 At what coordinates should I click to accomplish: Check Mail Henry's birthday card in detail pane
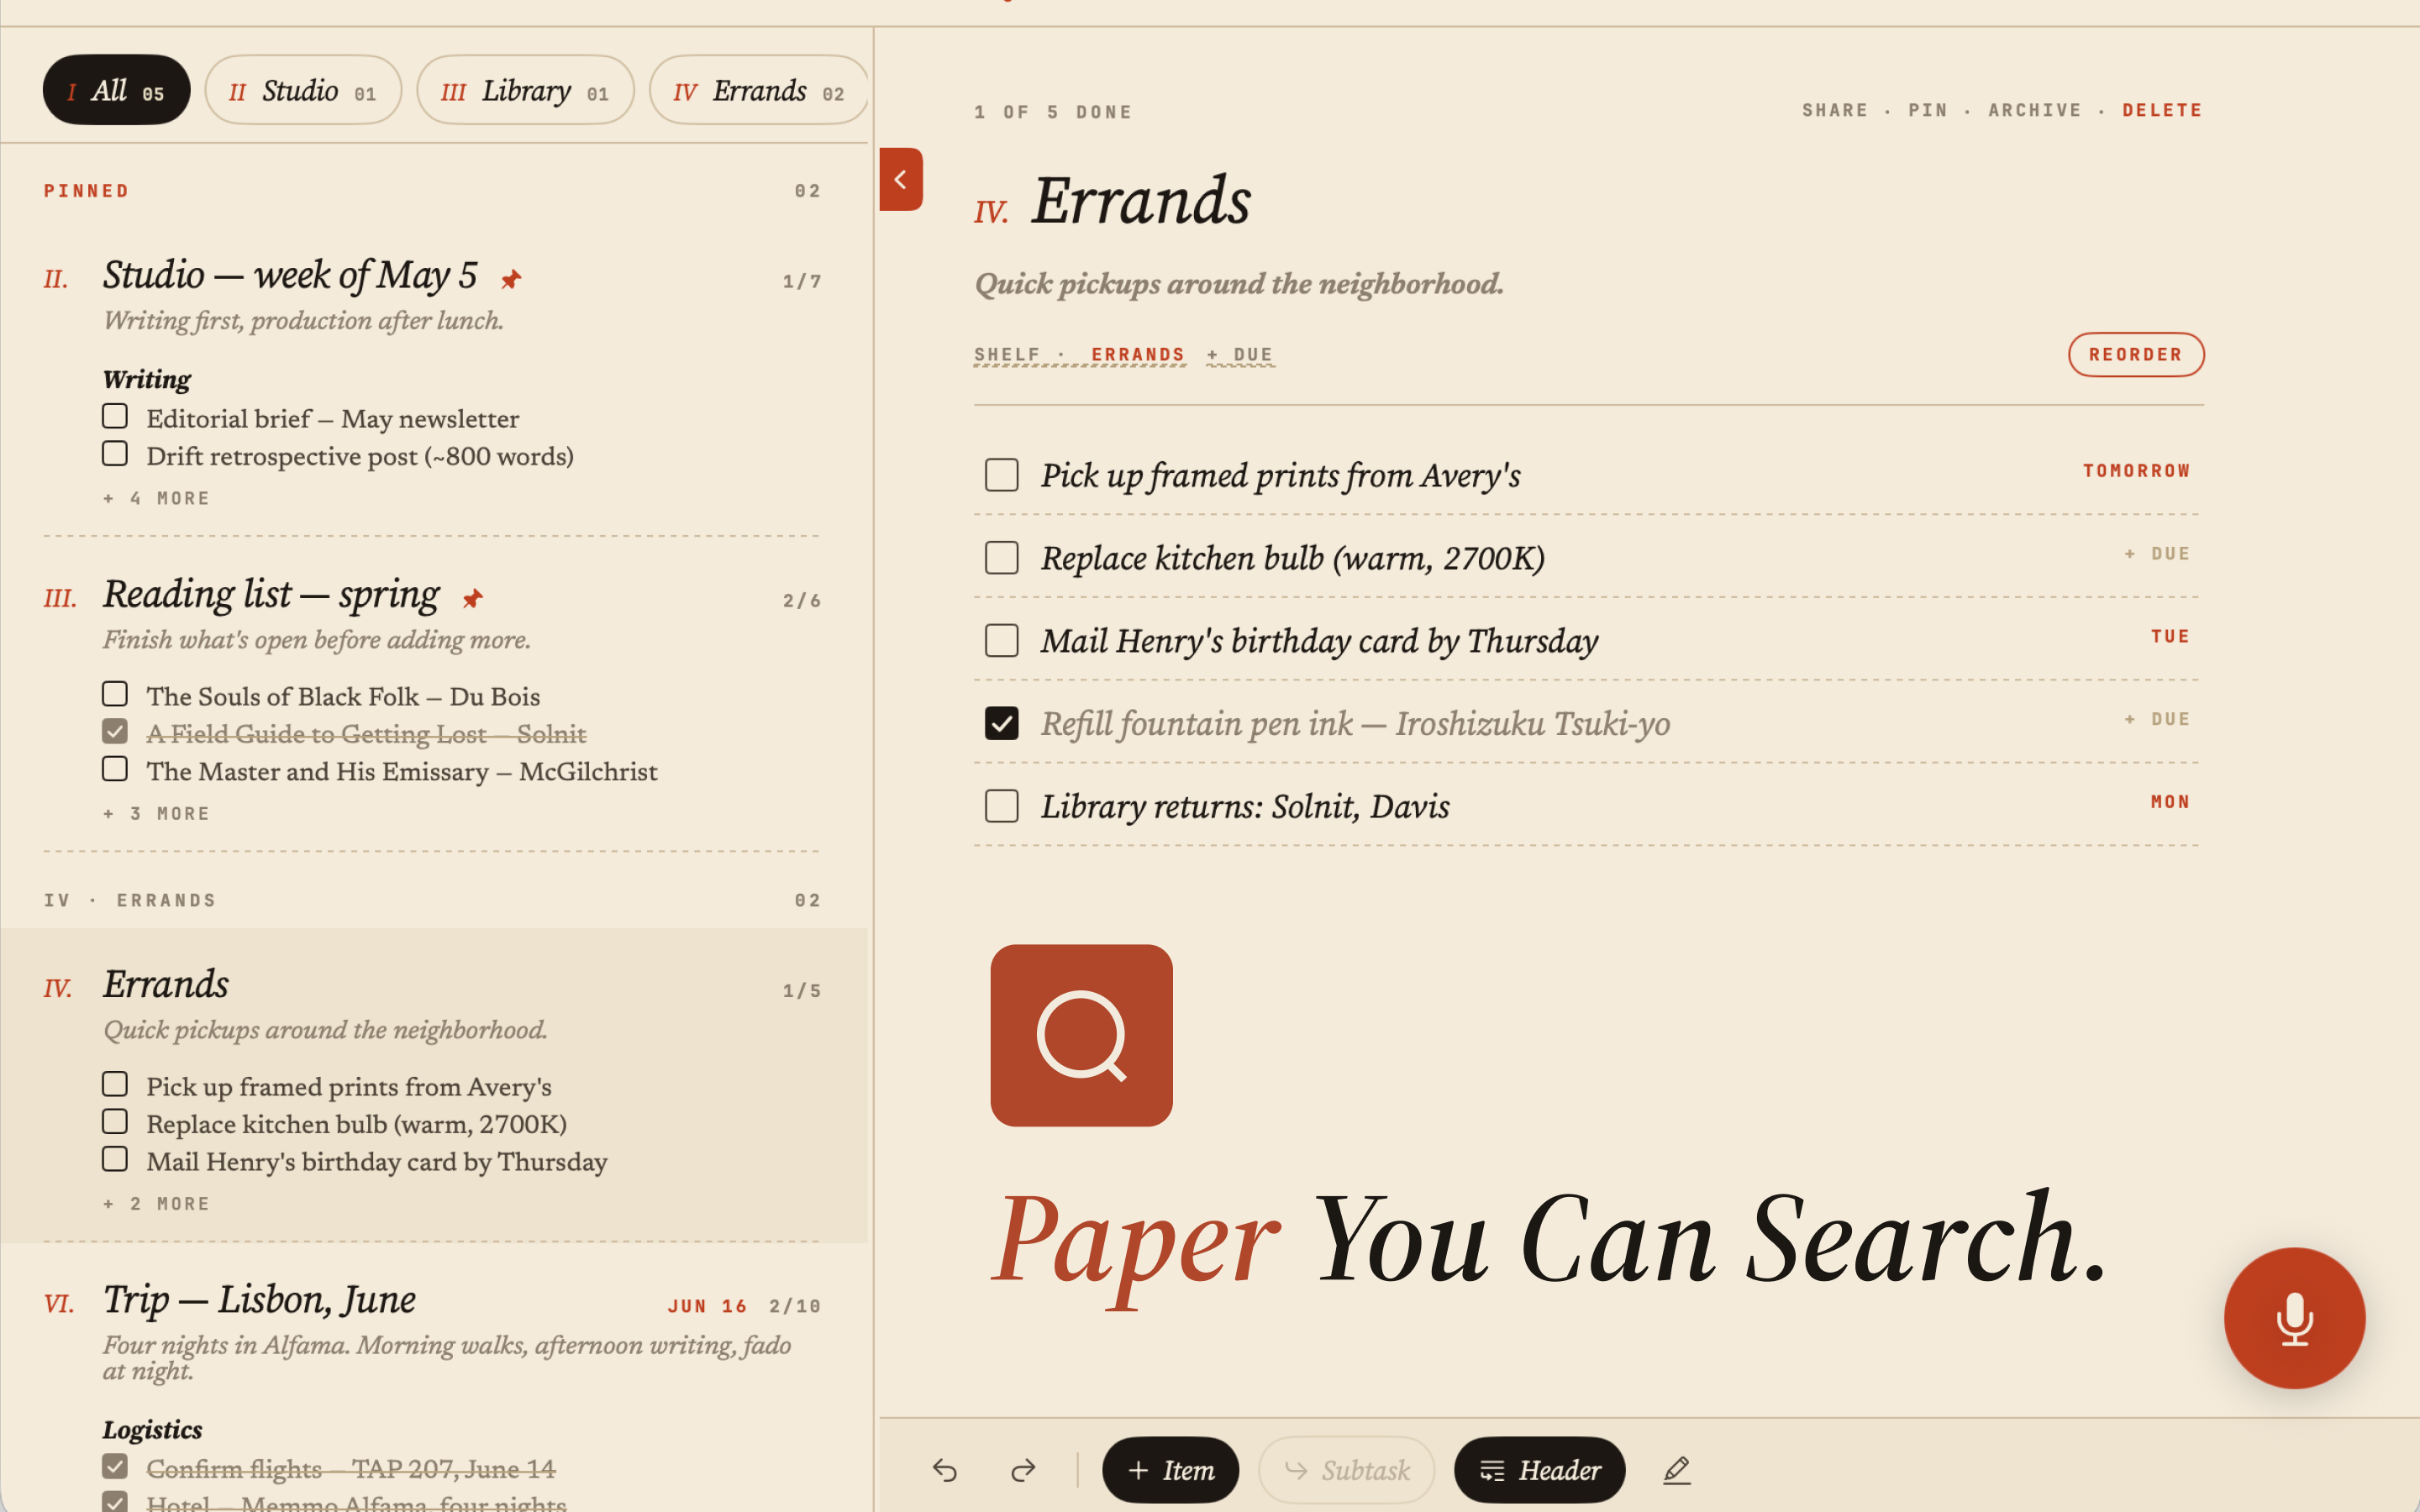(1001, 640)
